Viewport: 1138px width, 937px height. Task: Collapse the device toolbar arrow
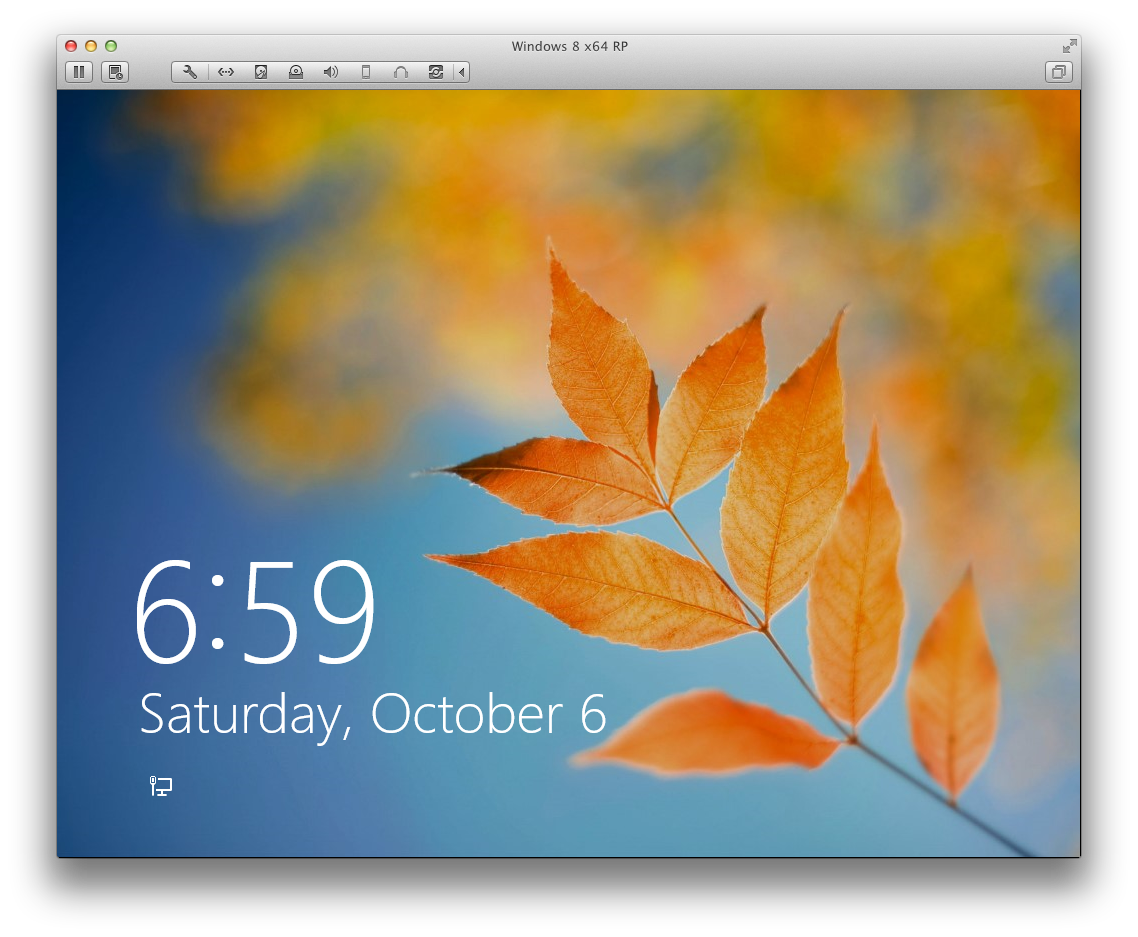coord(462,72)
